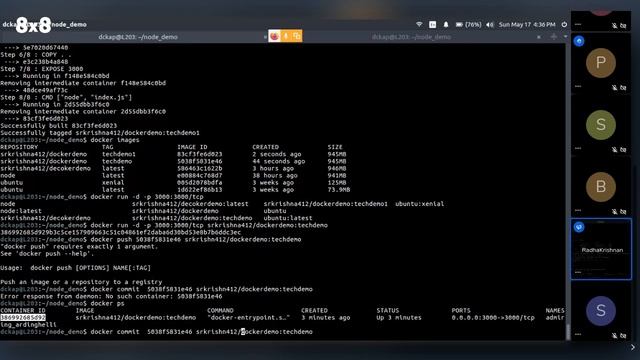Viewport: 640px width, 360px height.
Task: Open more options dots on B tile
Action: (x=578, y=210)
